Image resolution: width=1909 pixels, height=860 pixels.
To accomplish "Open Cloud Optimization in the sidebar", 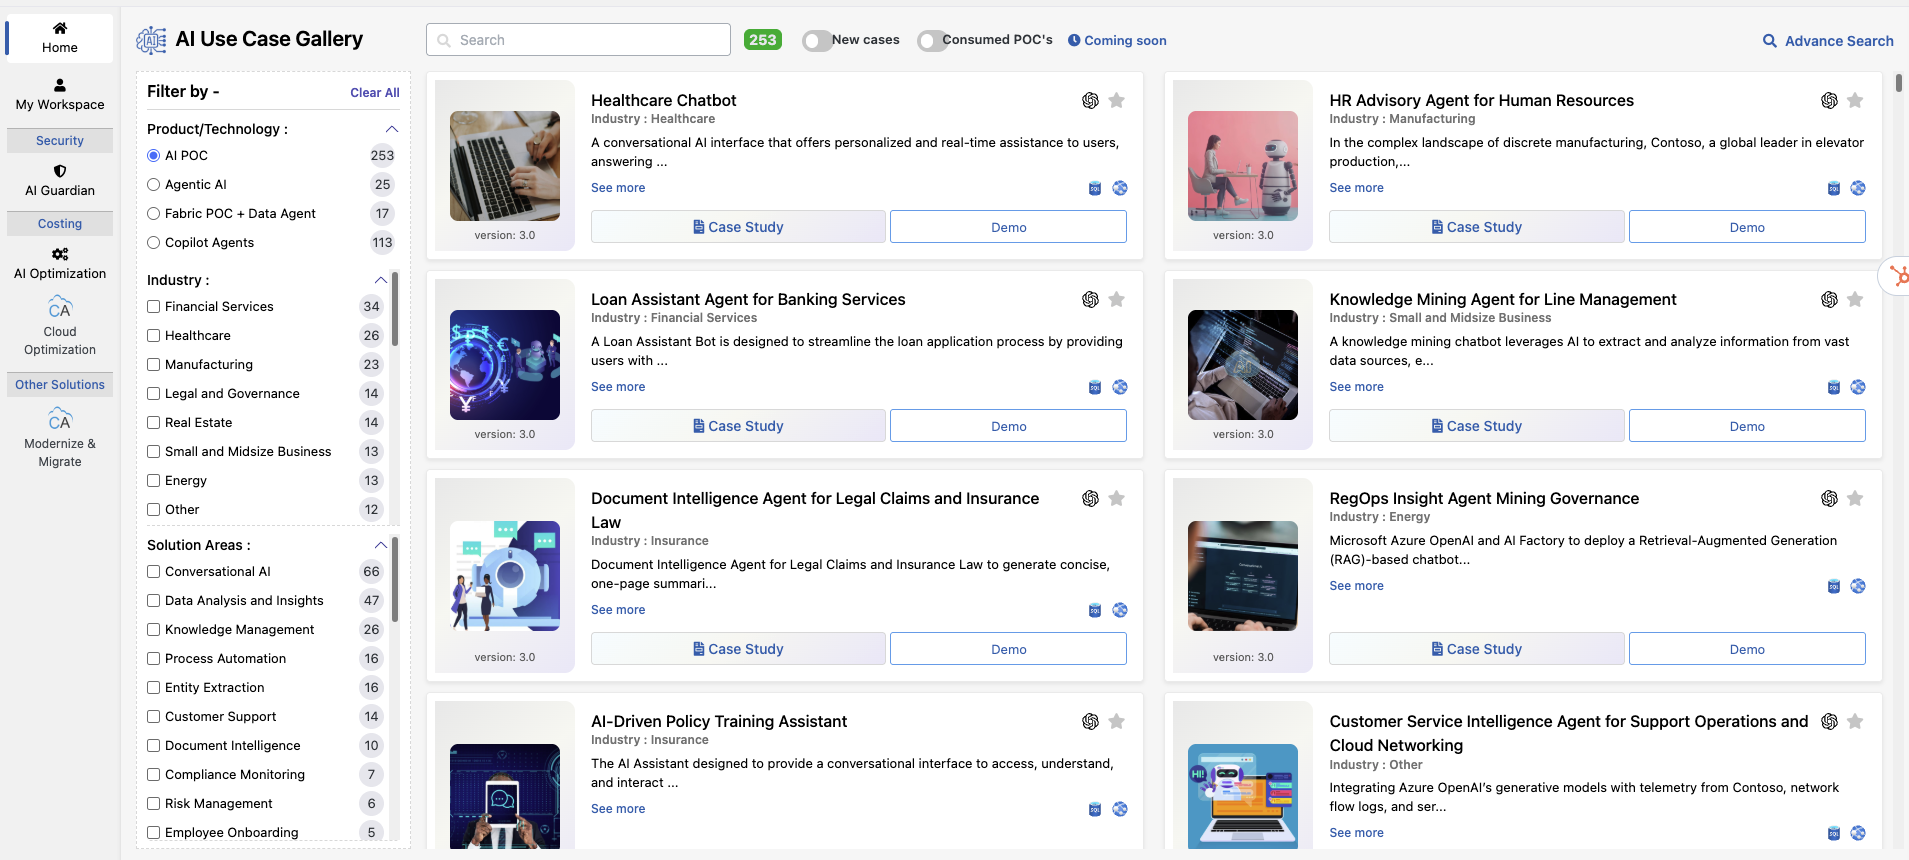I will coord(60,327).
